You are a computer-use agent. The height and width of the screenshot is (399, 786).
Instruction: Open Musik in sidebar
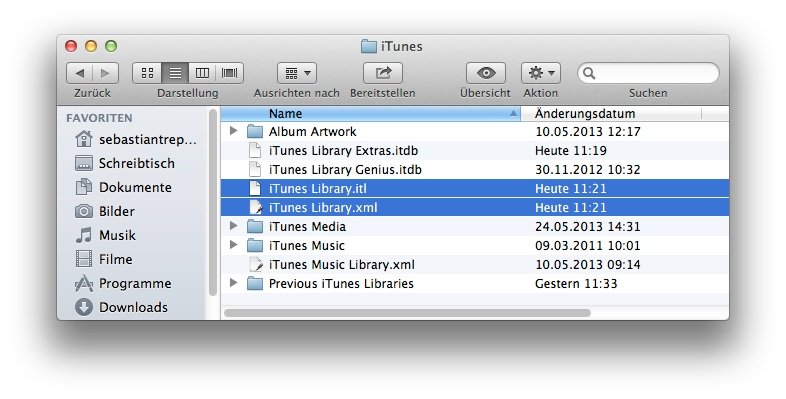[x=105, y=235]
